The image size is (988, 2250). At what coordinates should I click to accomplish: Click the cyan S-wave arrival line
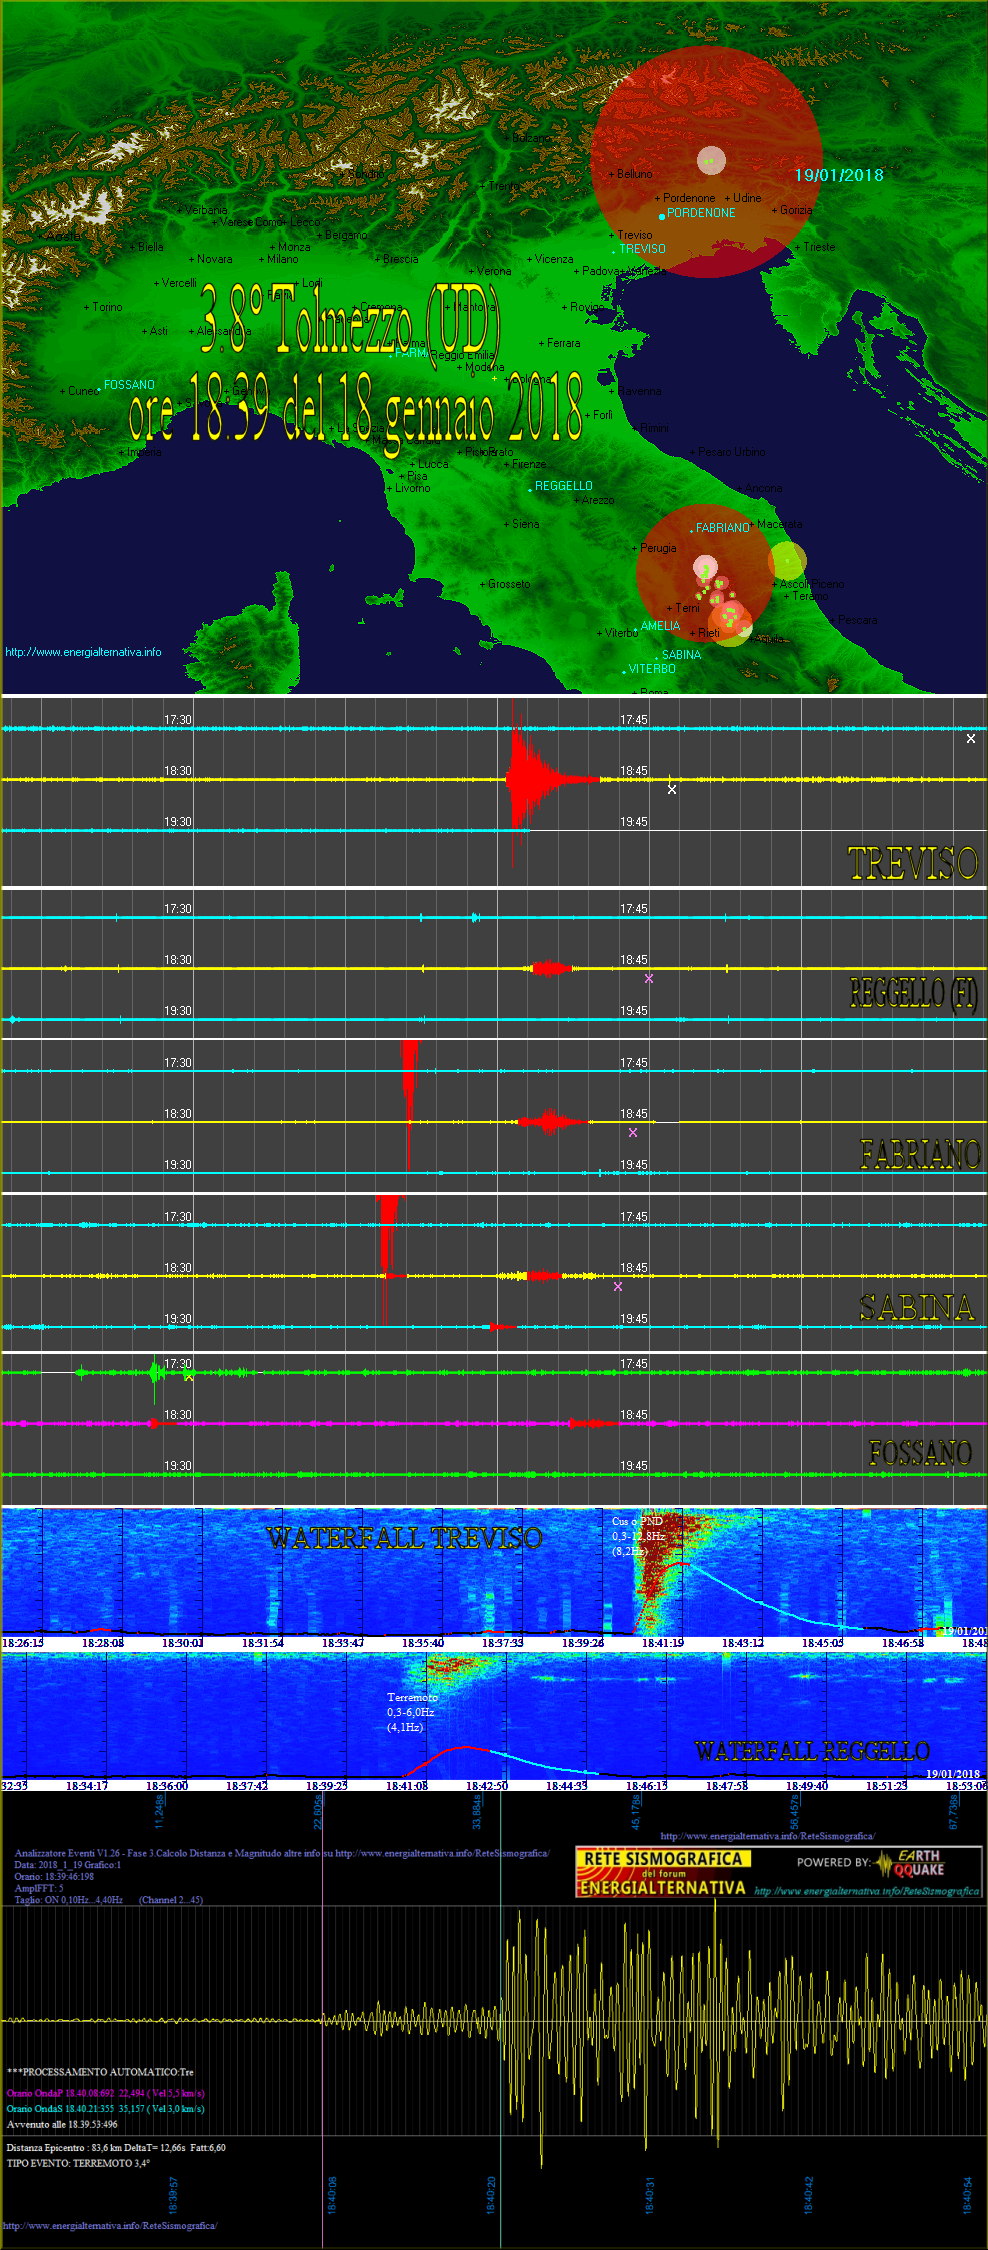501,2020
